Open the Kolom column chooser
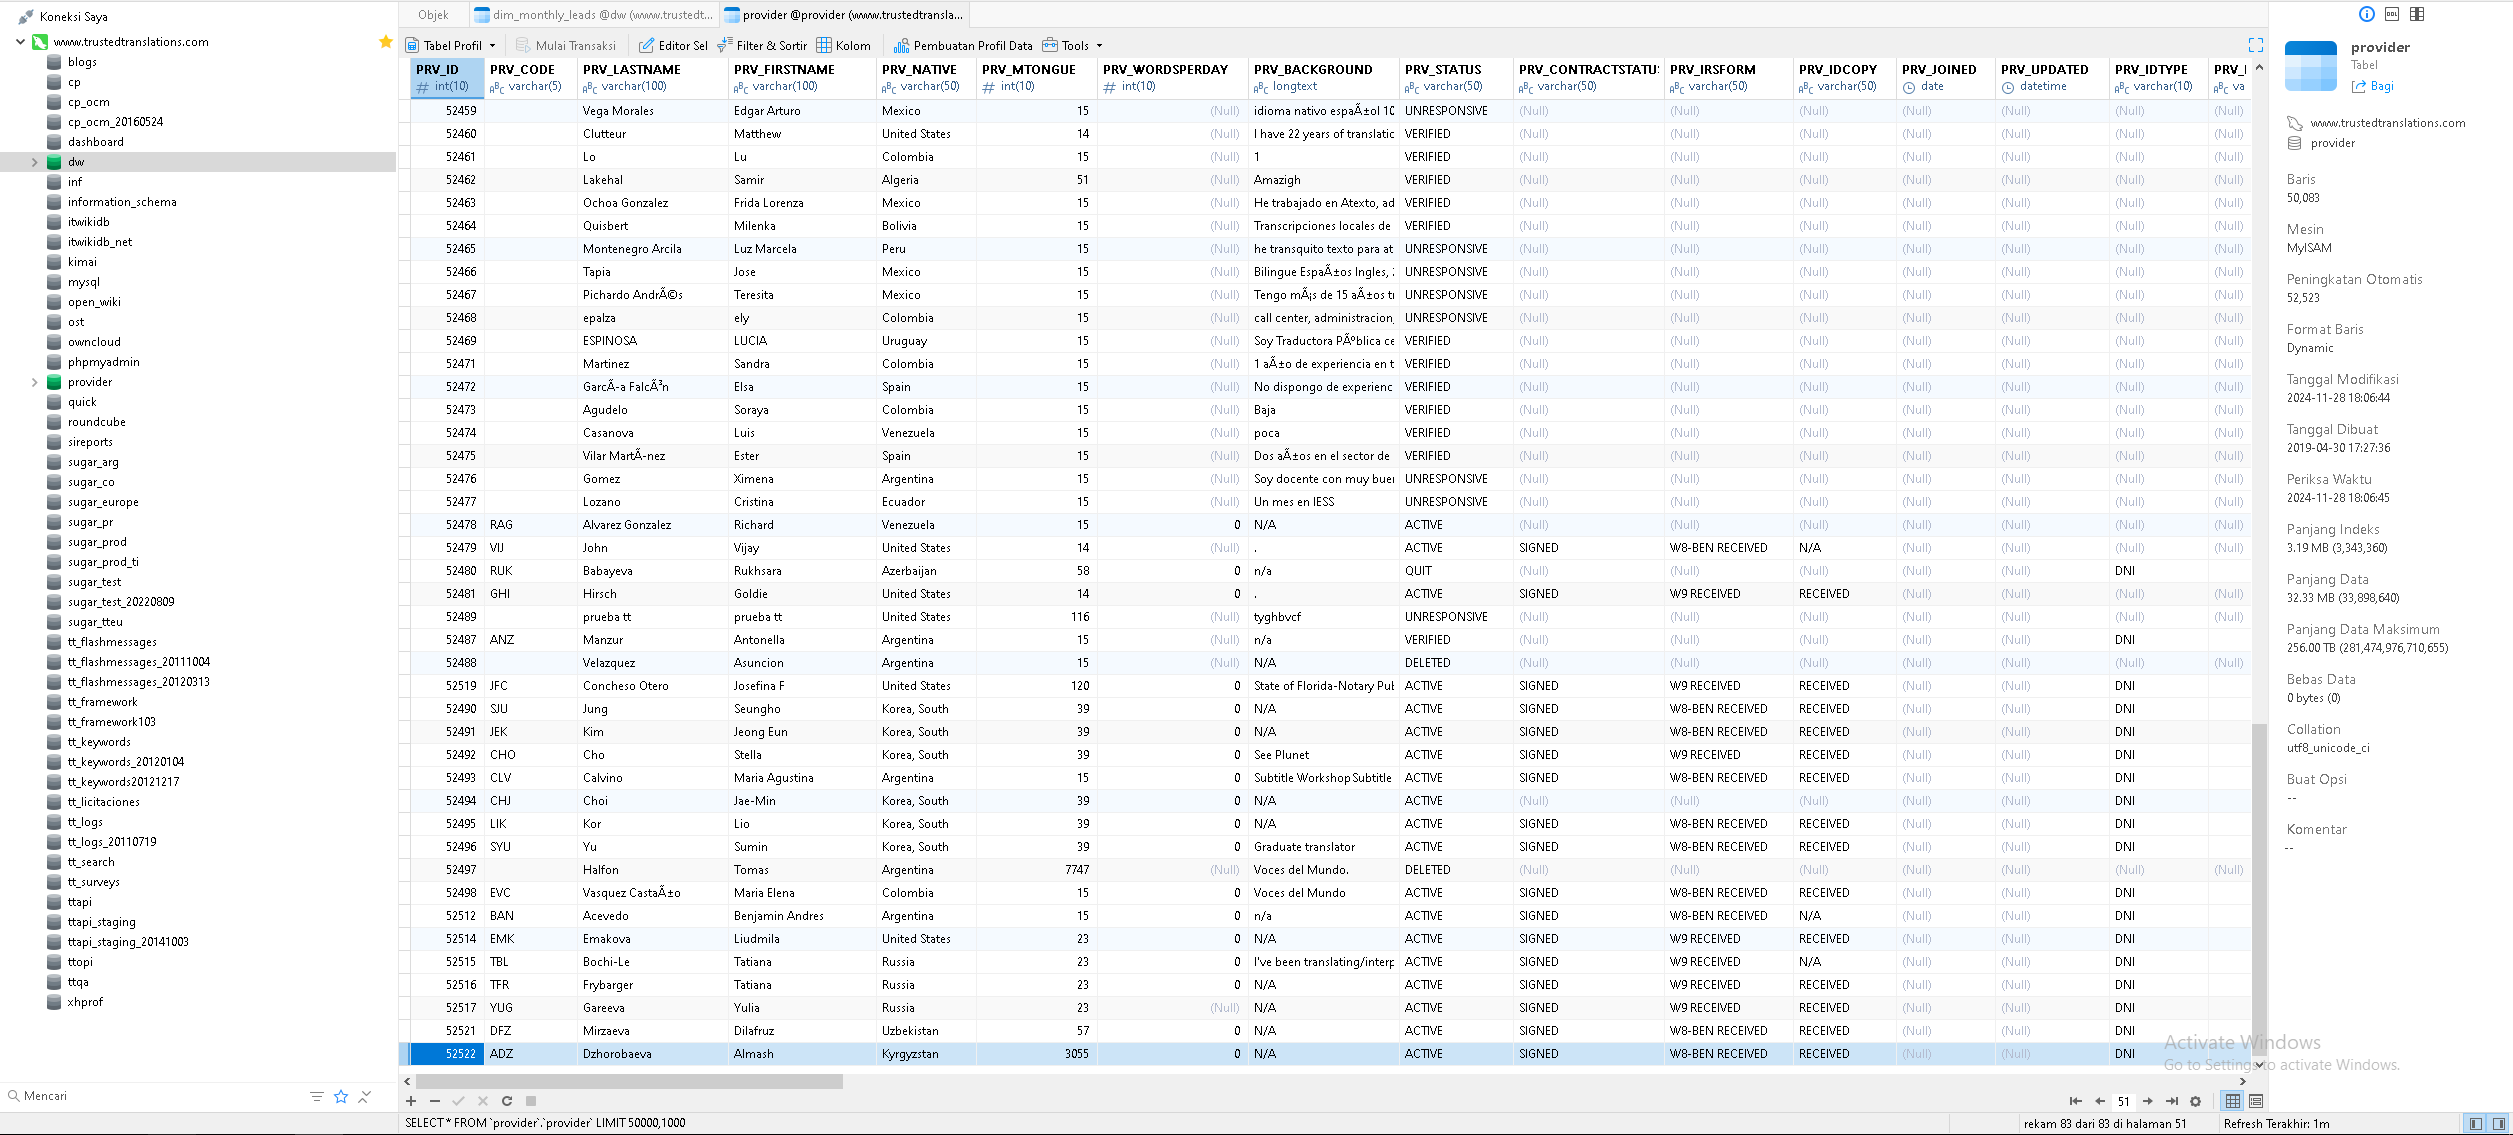The height and width of the screenshot is (1135, 2513). point(844,45)
